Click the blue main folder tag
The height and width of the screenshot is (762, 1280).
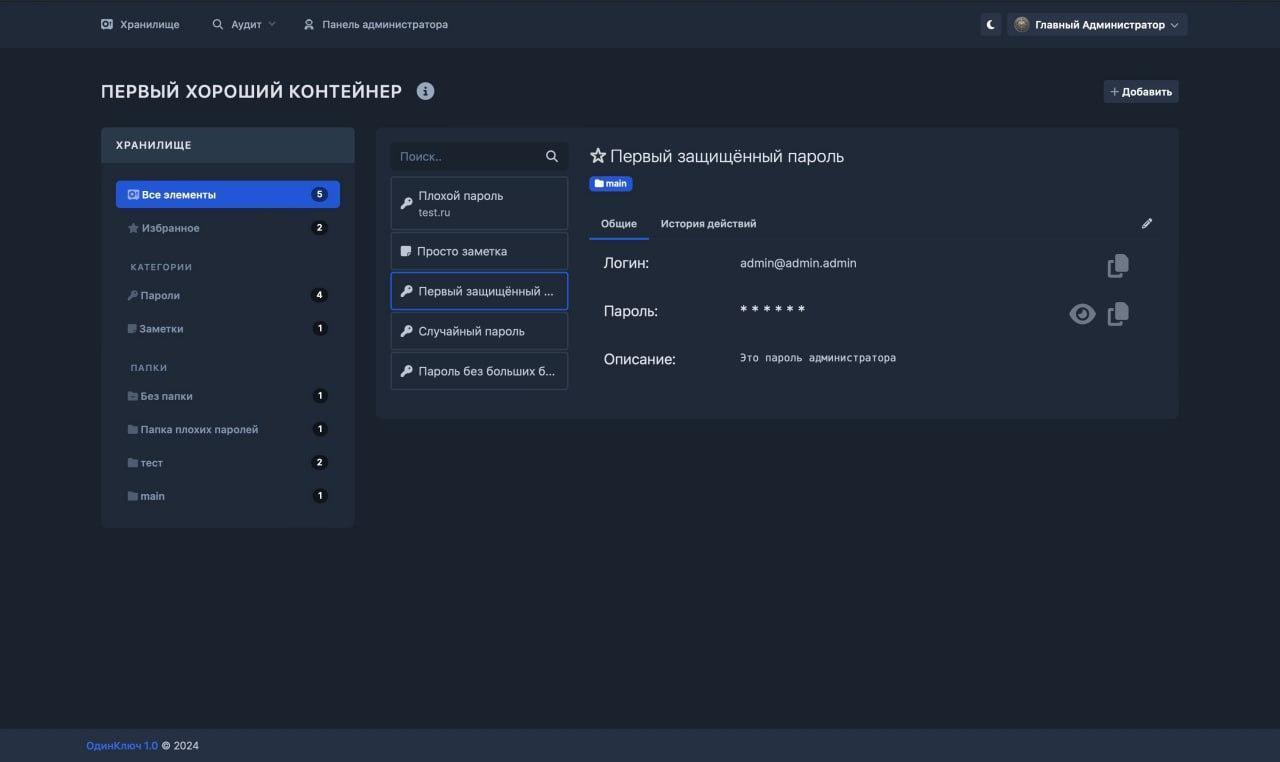(x=611, y=184)
